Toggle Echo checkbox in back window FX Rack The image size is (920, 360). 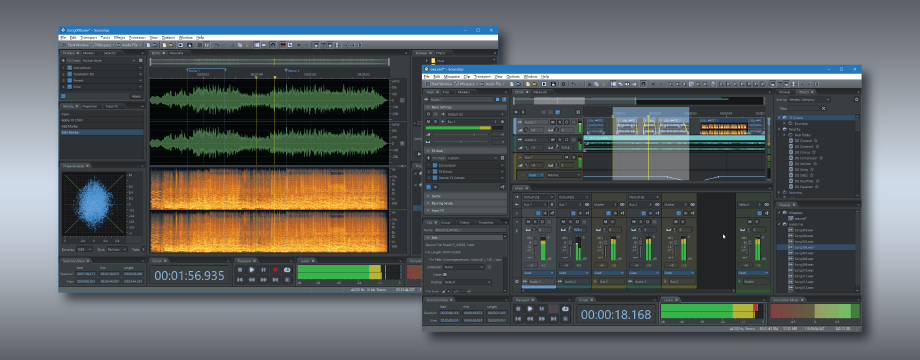70,87
